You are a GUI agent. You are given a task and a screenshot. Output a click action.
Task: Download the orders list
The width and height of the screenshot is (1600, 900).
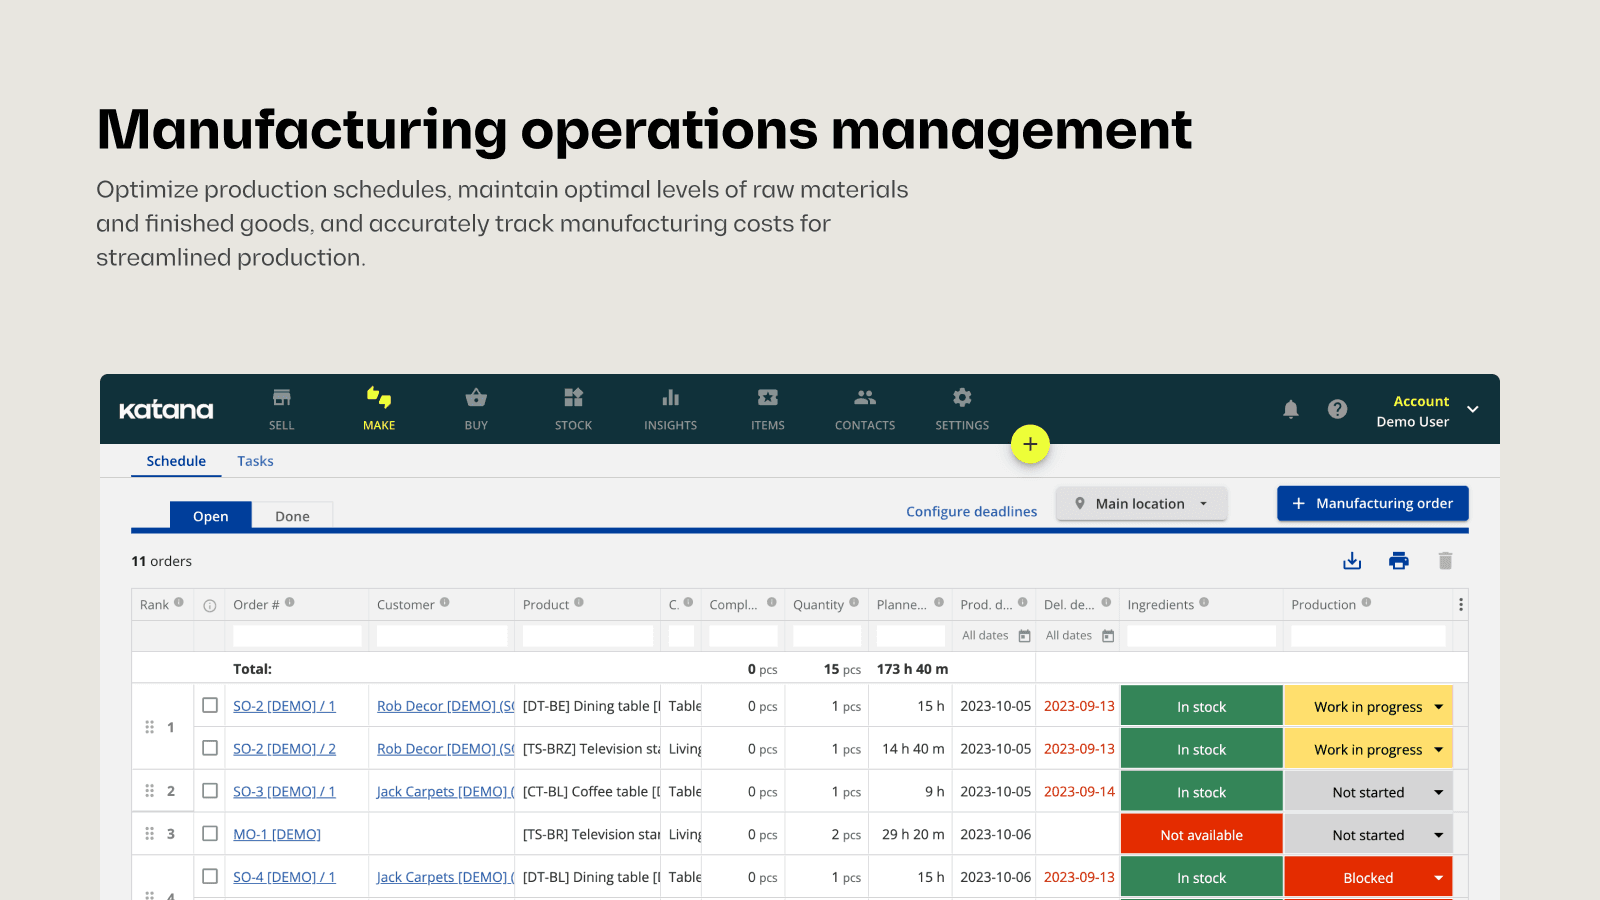1352,560
